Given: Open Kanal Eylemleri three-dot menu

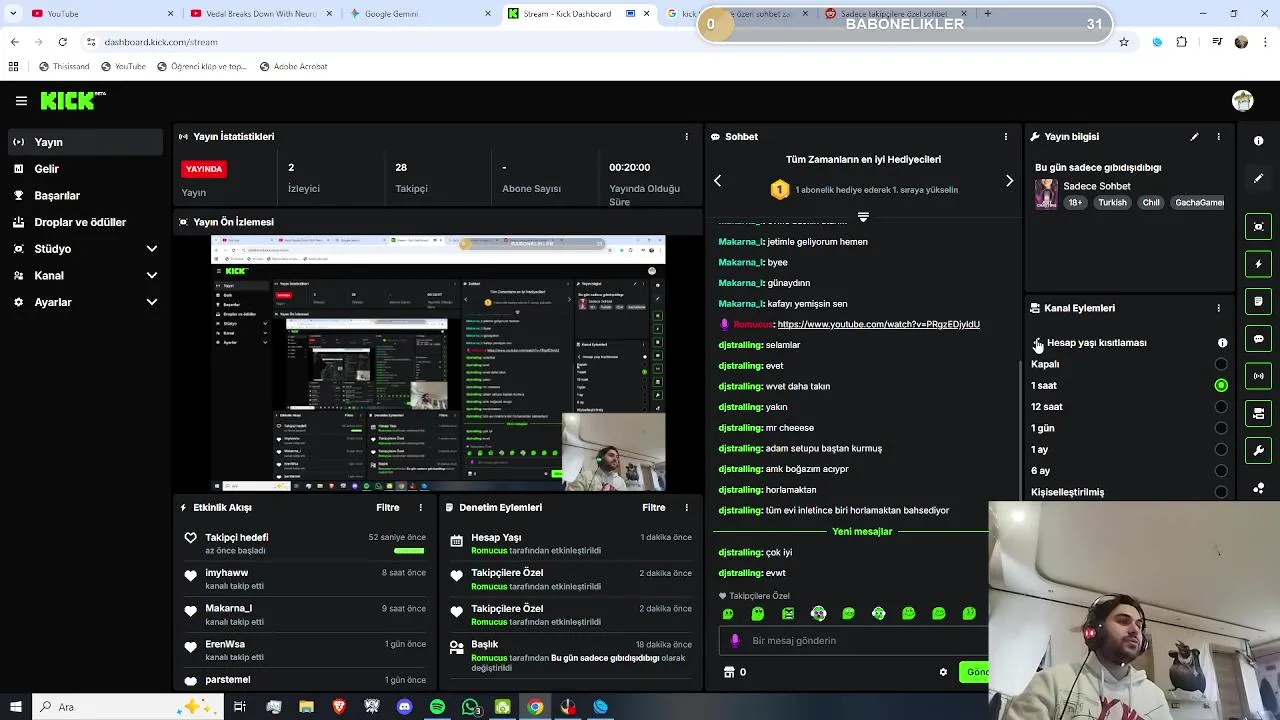Looking at the screenshot, I should [x=1218, y=308].
